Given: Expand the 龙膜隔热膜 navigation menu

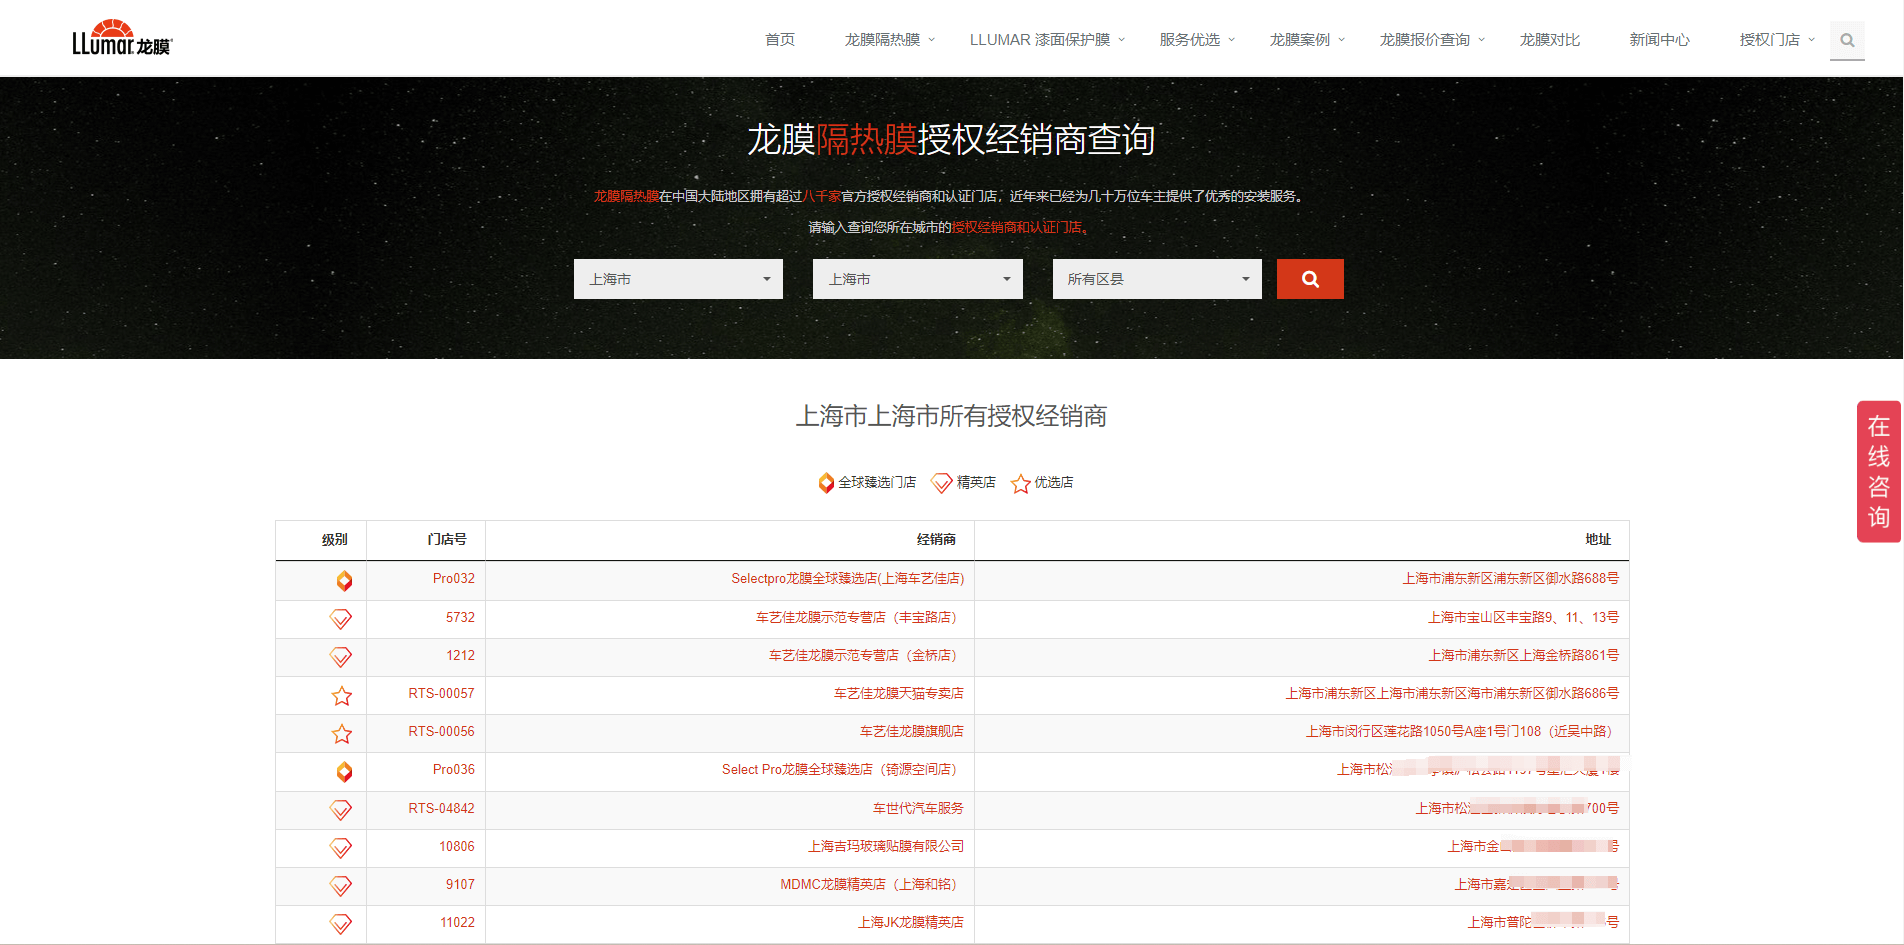Looking at the screenshot, I should coord(889,40).
